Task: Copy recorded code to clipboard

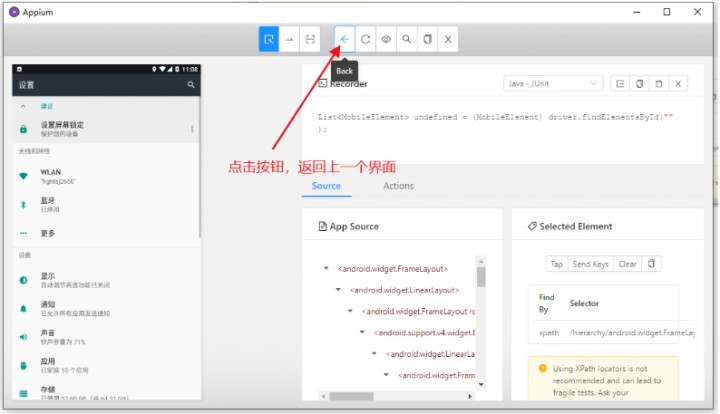Action: (x=639, y=84)
